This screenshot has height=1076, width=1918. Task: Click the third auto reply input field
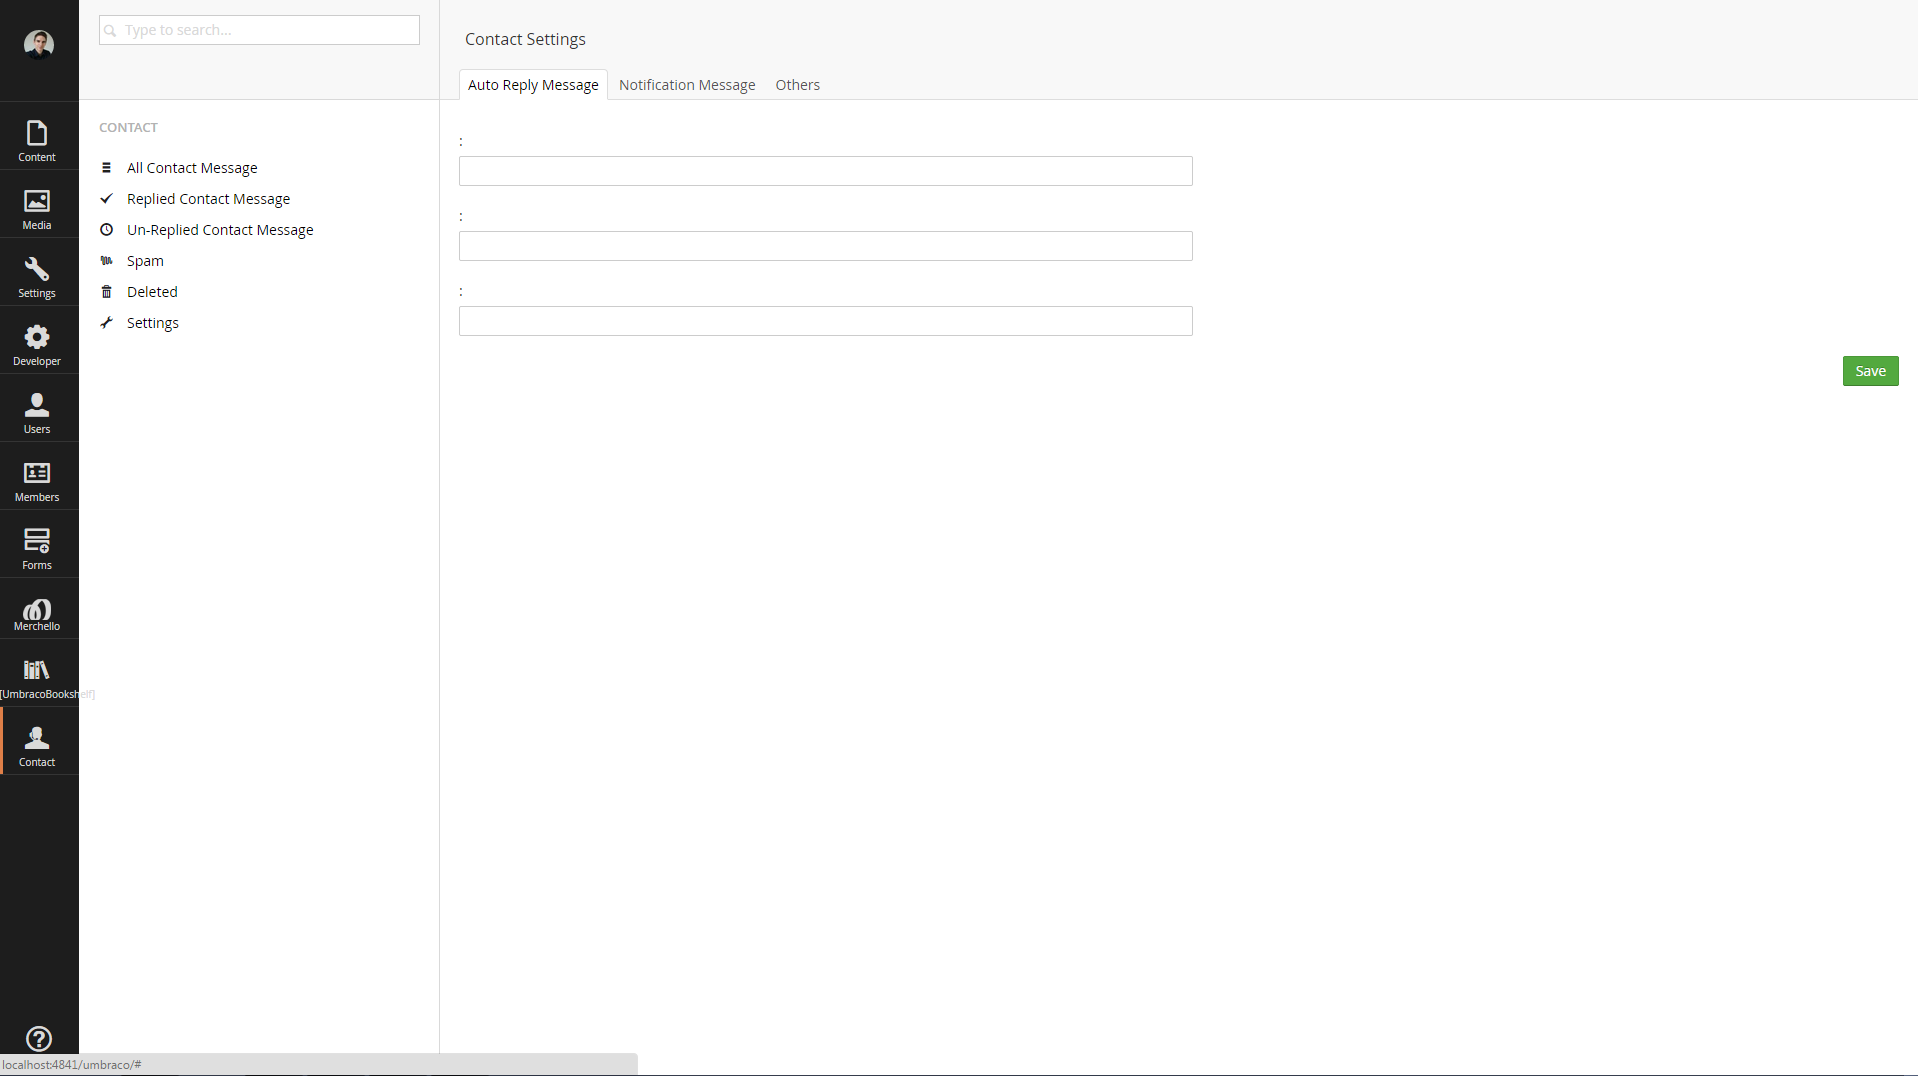point(825,321)
